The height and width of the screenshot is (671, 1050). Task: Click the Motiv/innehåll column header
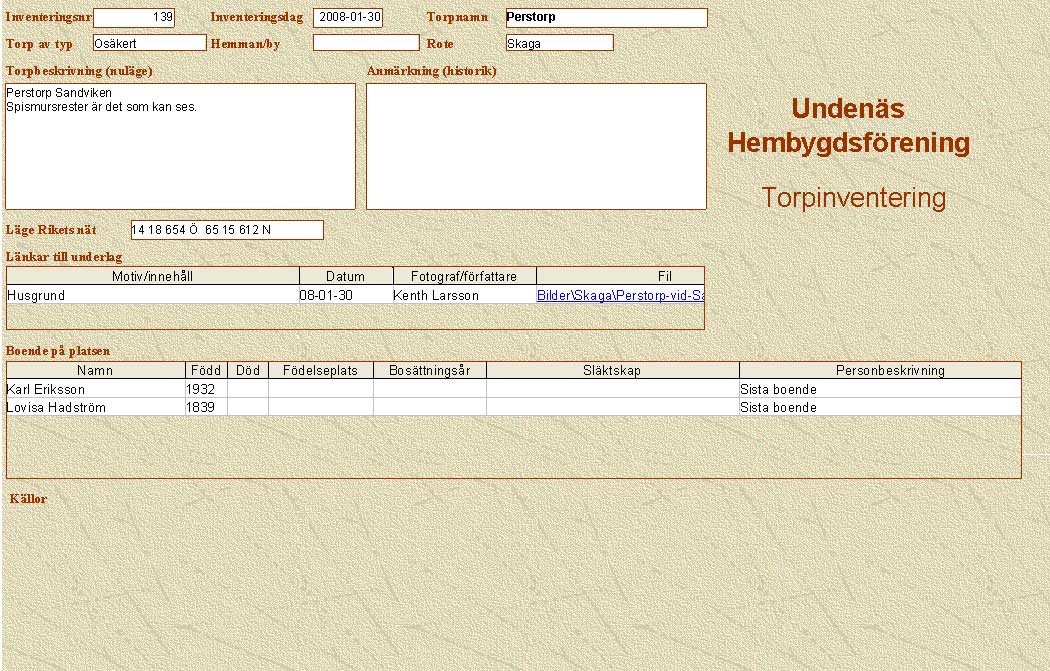click(152, 276)
